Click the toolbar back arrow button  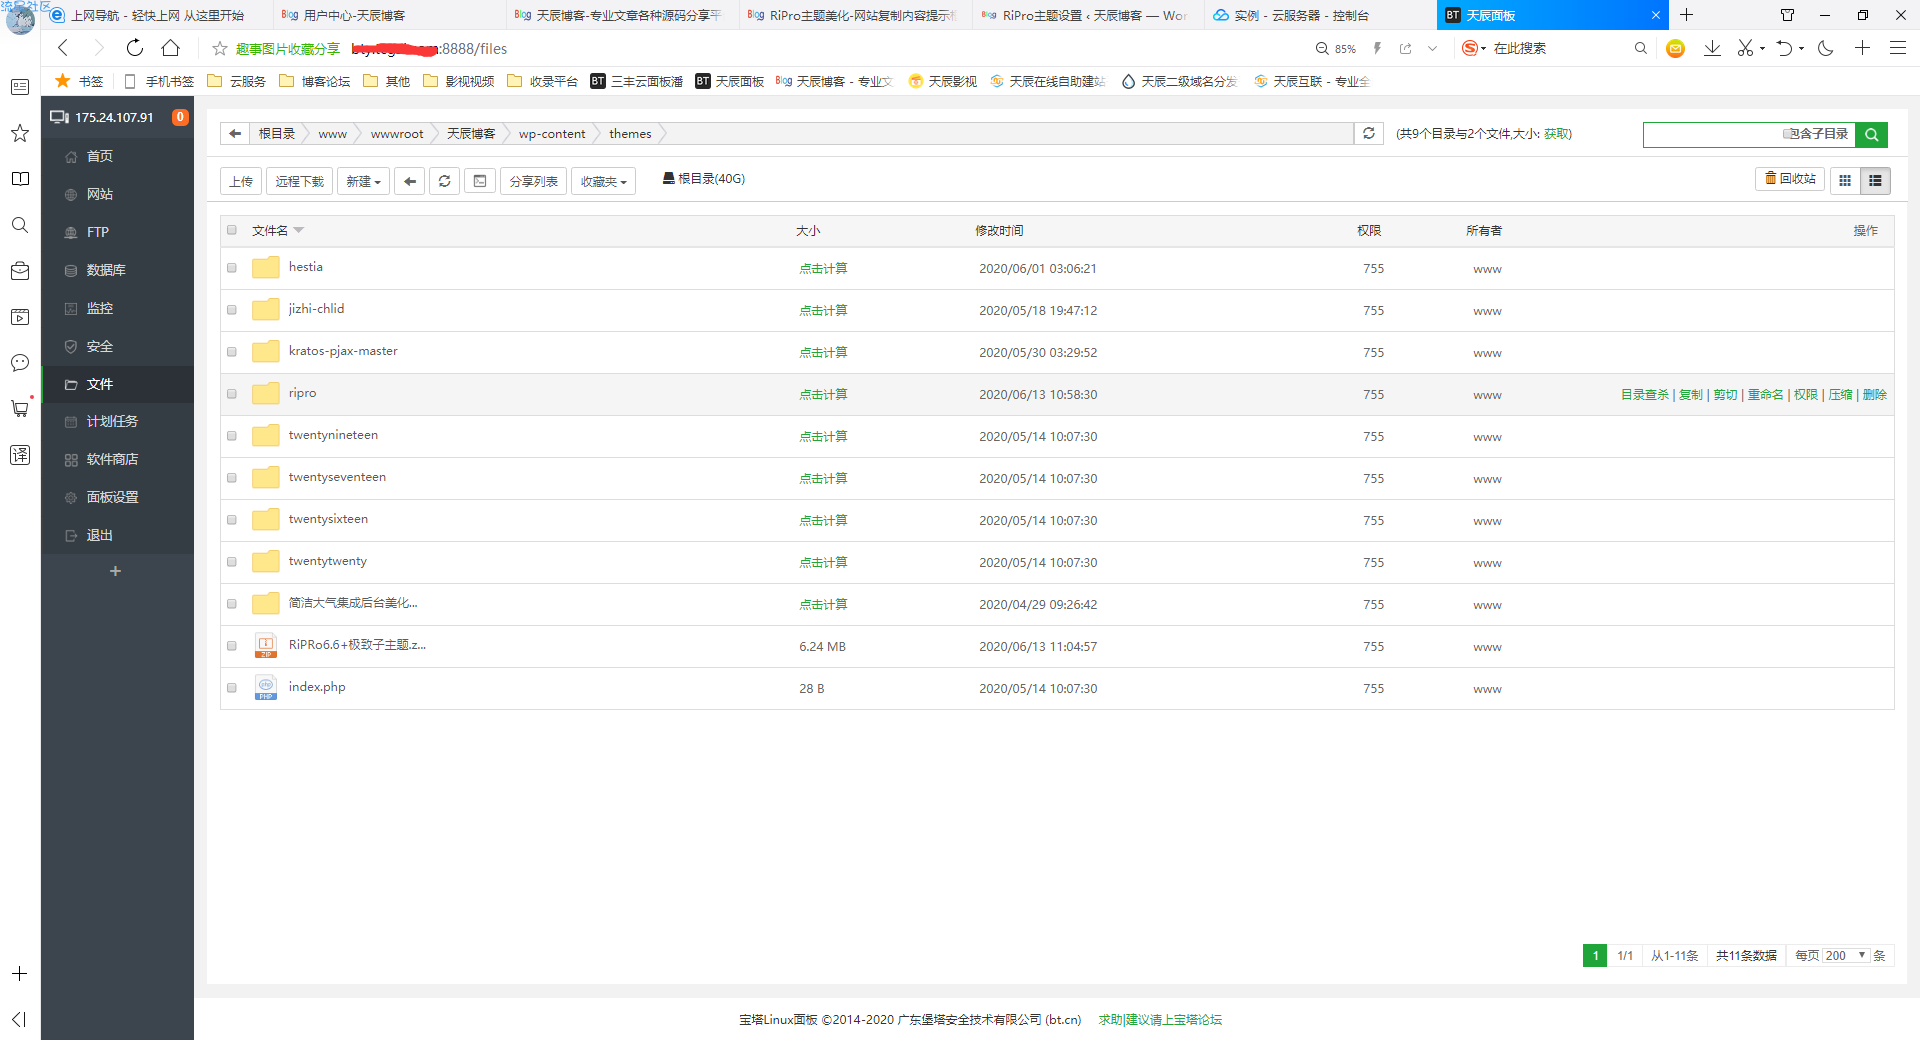(409, 181)
